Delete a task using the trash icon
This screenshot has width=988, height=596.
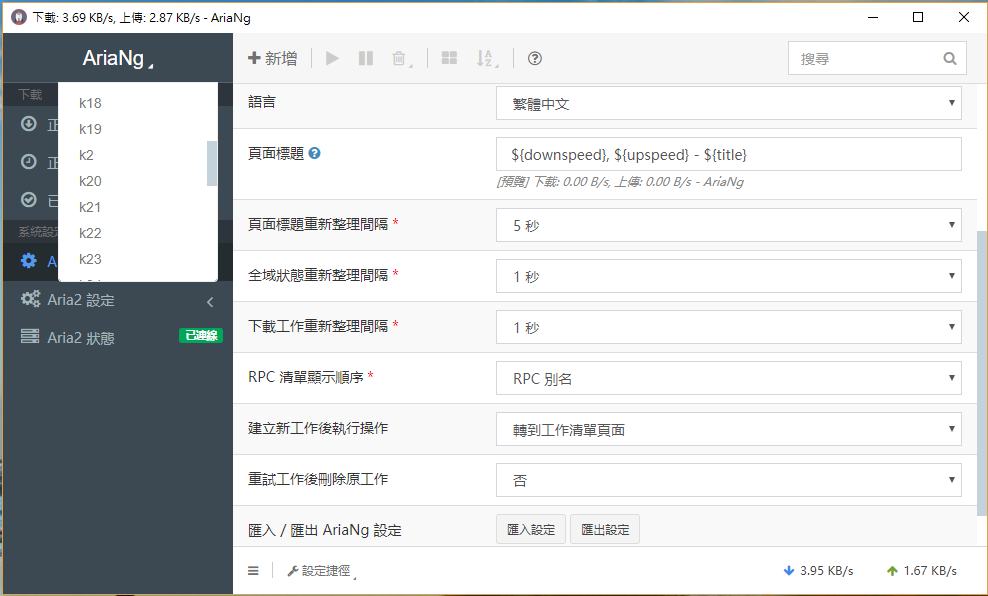pyautogui.click(x=399, y=58)
